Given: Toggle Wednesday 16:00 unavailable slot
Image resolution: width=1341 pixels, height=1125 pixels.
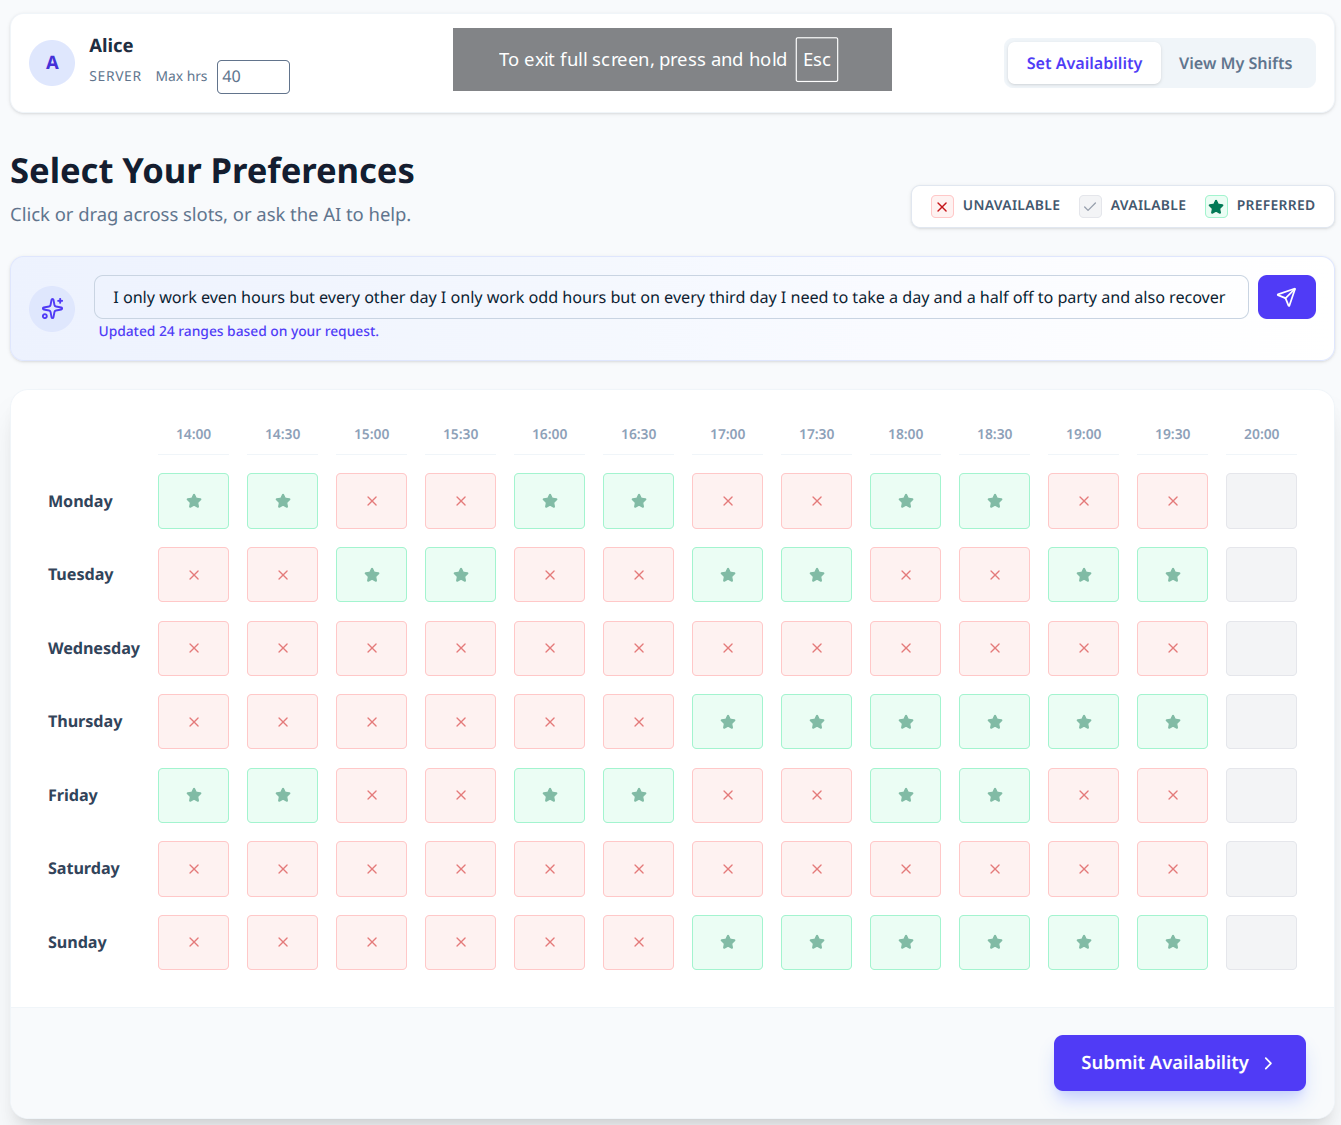Looking at the screenshot, I should (x=549, y=648).
